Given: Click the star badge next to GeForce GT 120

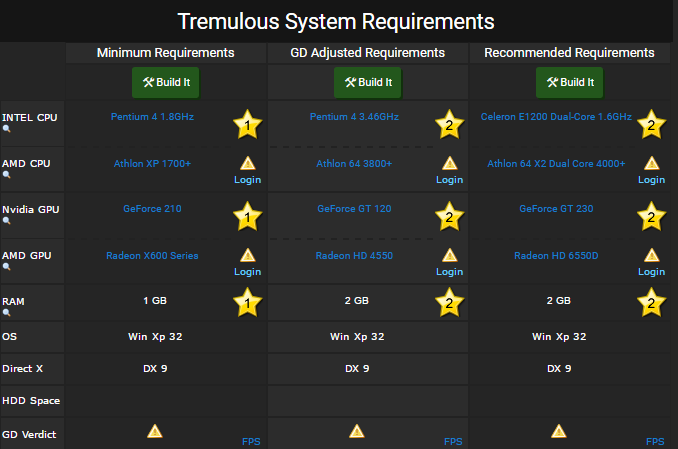Looking at the screenshot, I should 449,217.
